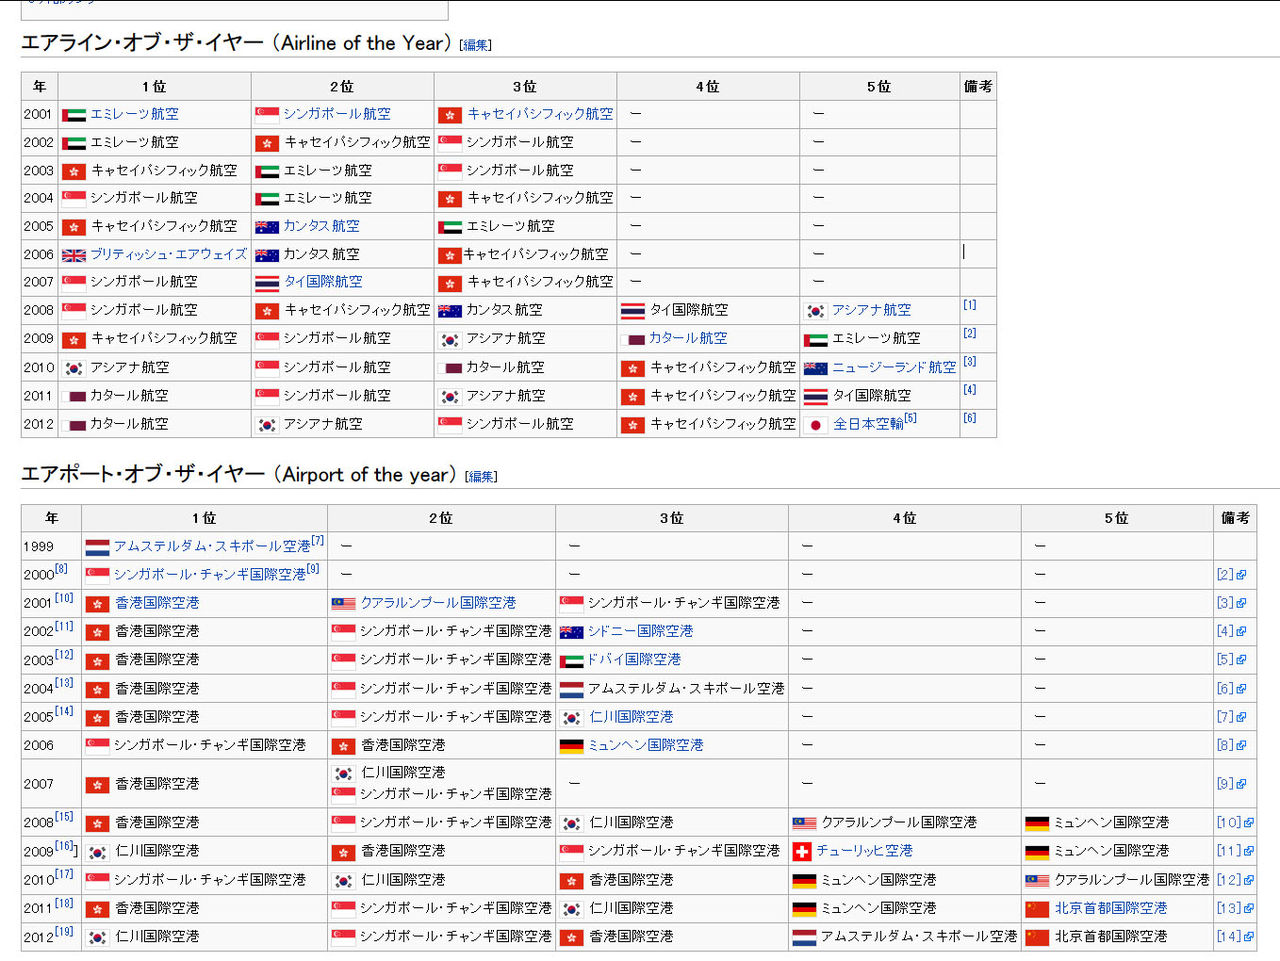Screen dimensions: 1280x961
Task: Follow the シンガポール航空 link in the 2001 row
Action: click(337, 114)
